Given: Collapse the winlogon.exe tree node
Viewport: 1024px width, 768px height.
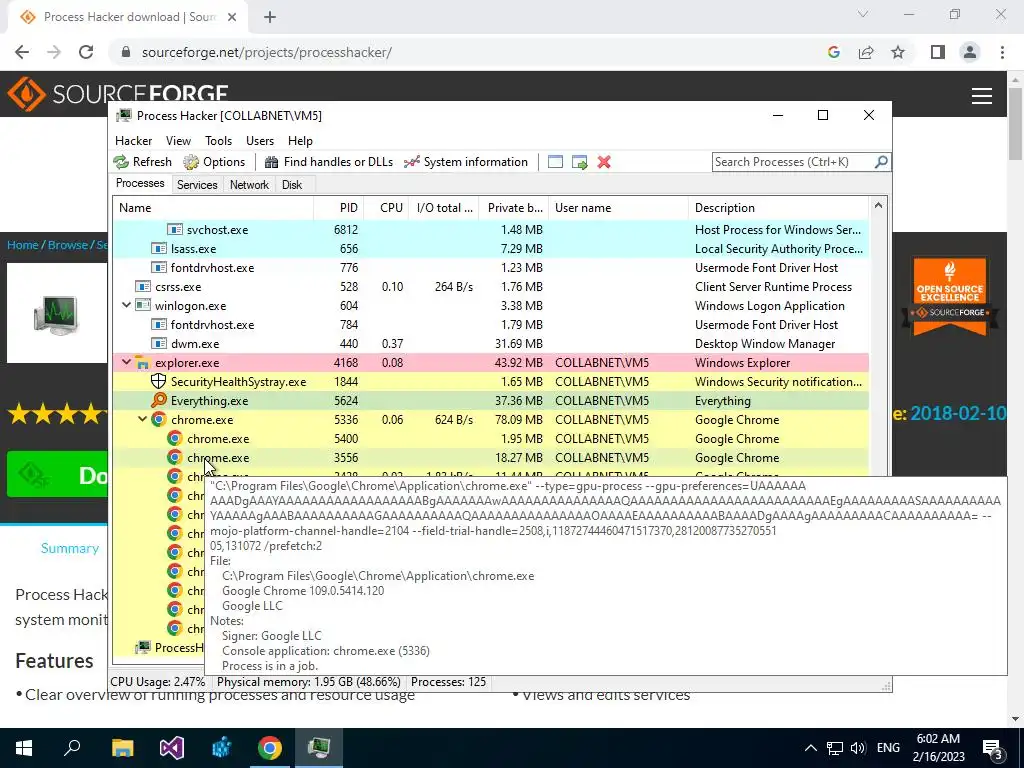Looking at the screenshot, I should 126,305.
